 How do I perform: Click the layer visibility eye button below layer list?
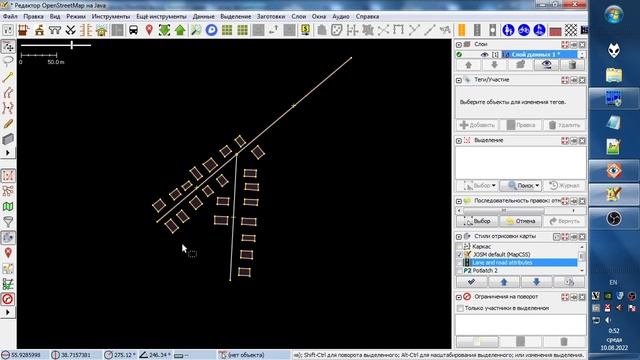tap(546, 65)
